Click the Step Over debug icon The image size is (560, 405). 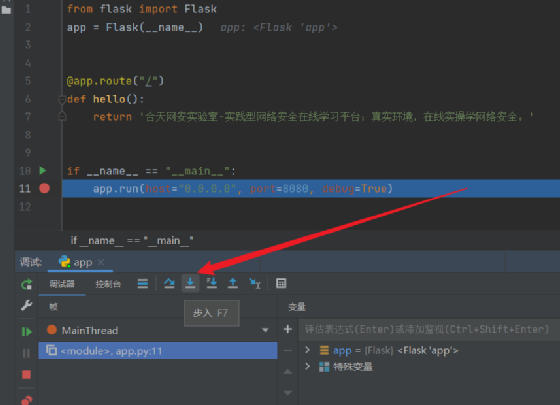[169, 284]
